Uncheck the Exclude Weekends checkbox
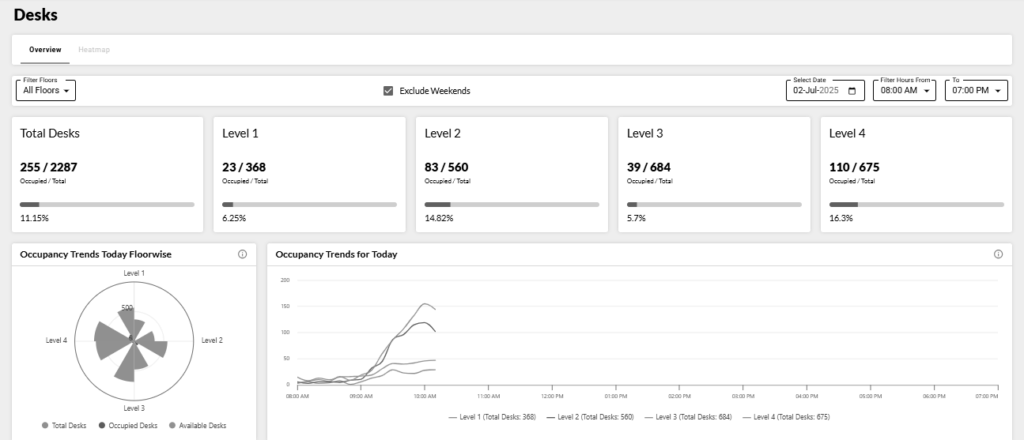This screenshot has width=1024, height=440. coord(388,91)
